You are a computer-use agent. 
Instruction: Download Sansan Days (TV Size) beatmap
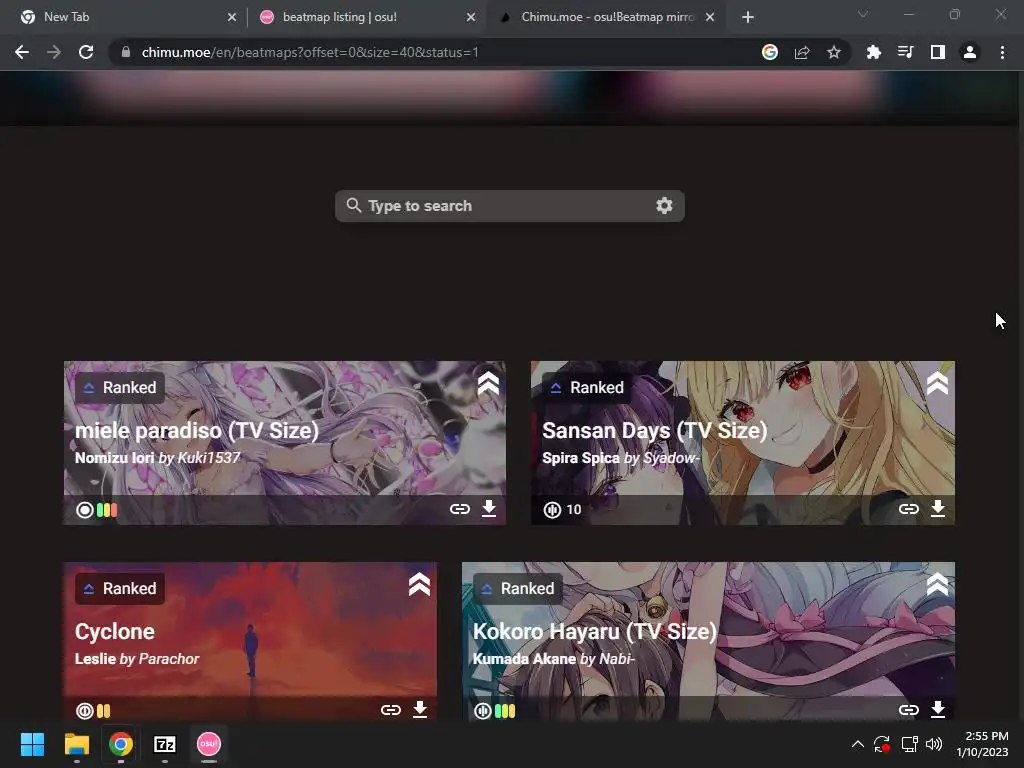coord(938,509)
